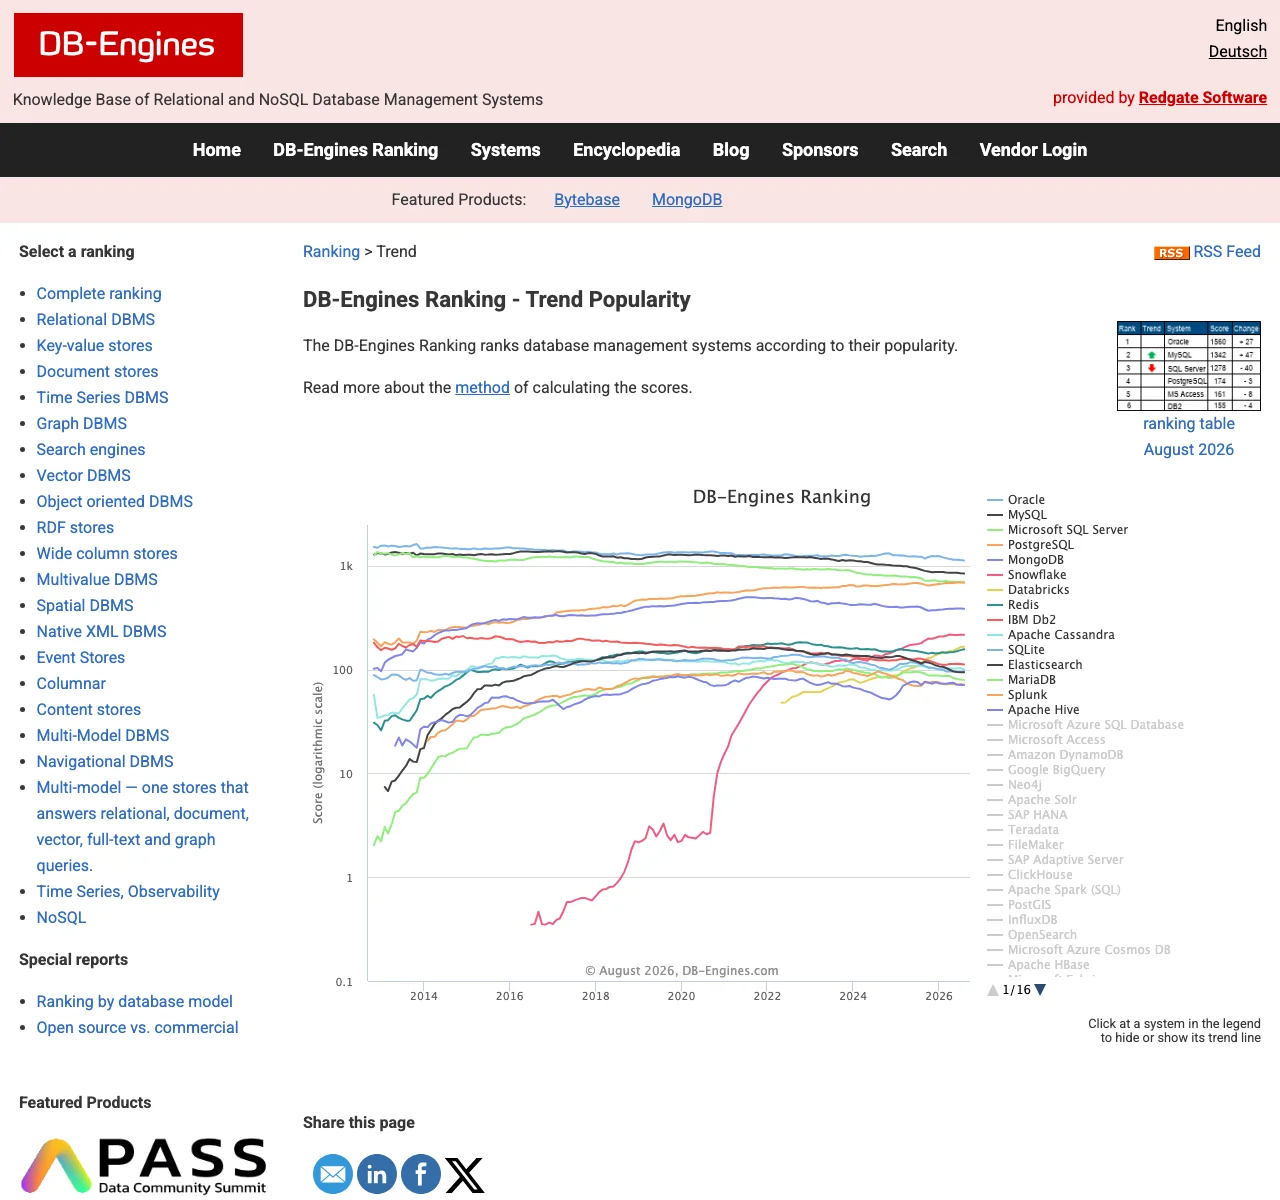Navigate to the Blog menu
The height and width of the screenshot is (1200, 1280).
click(731, 150)
